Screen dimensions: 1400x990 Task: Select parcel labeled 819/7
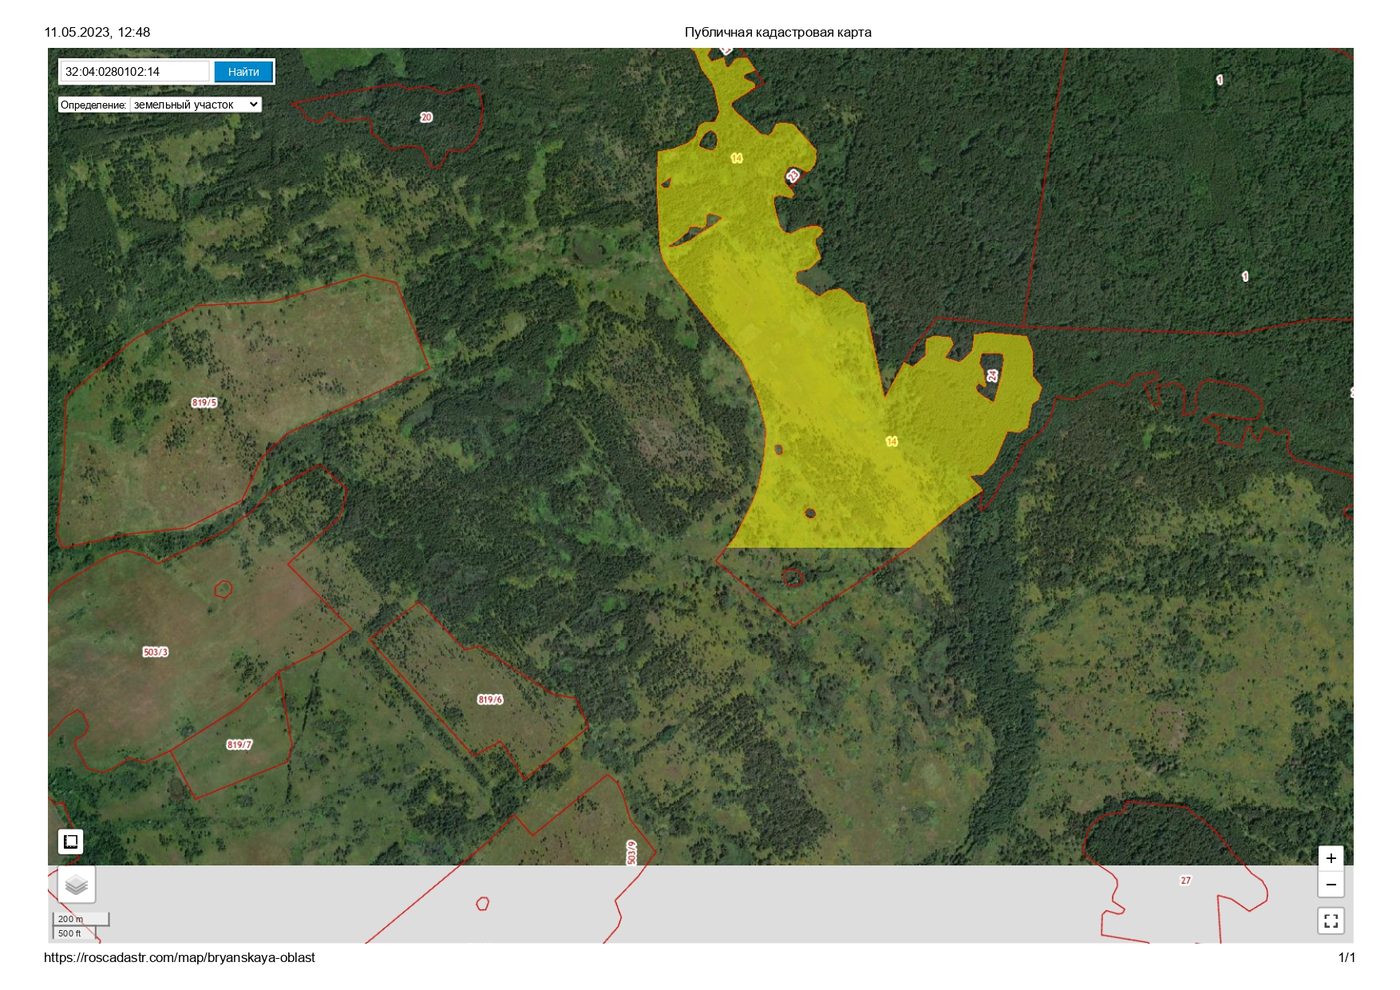click(x=239, y=745)
